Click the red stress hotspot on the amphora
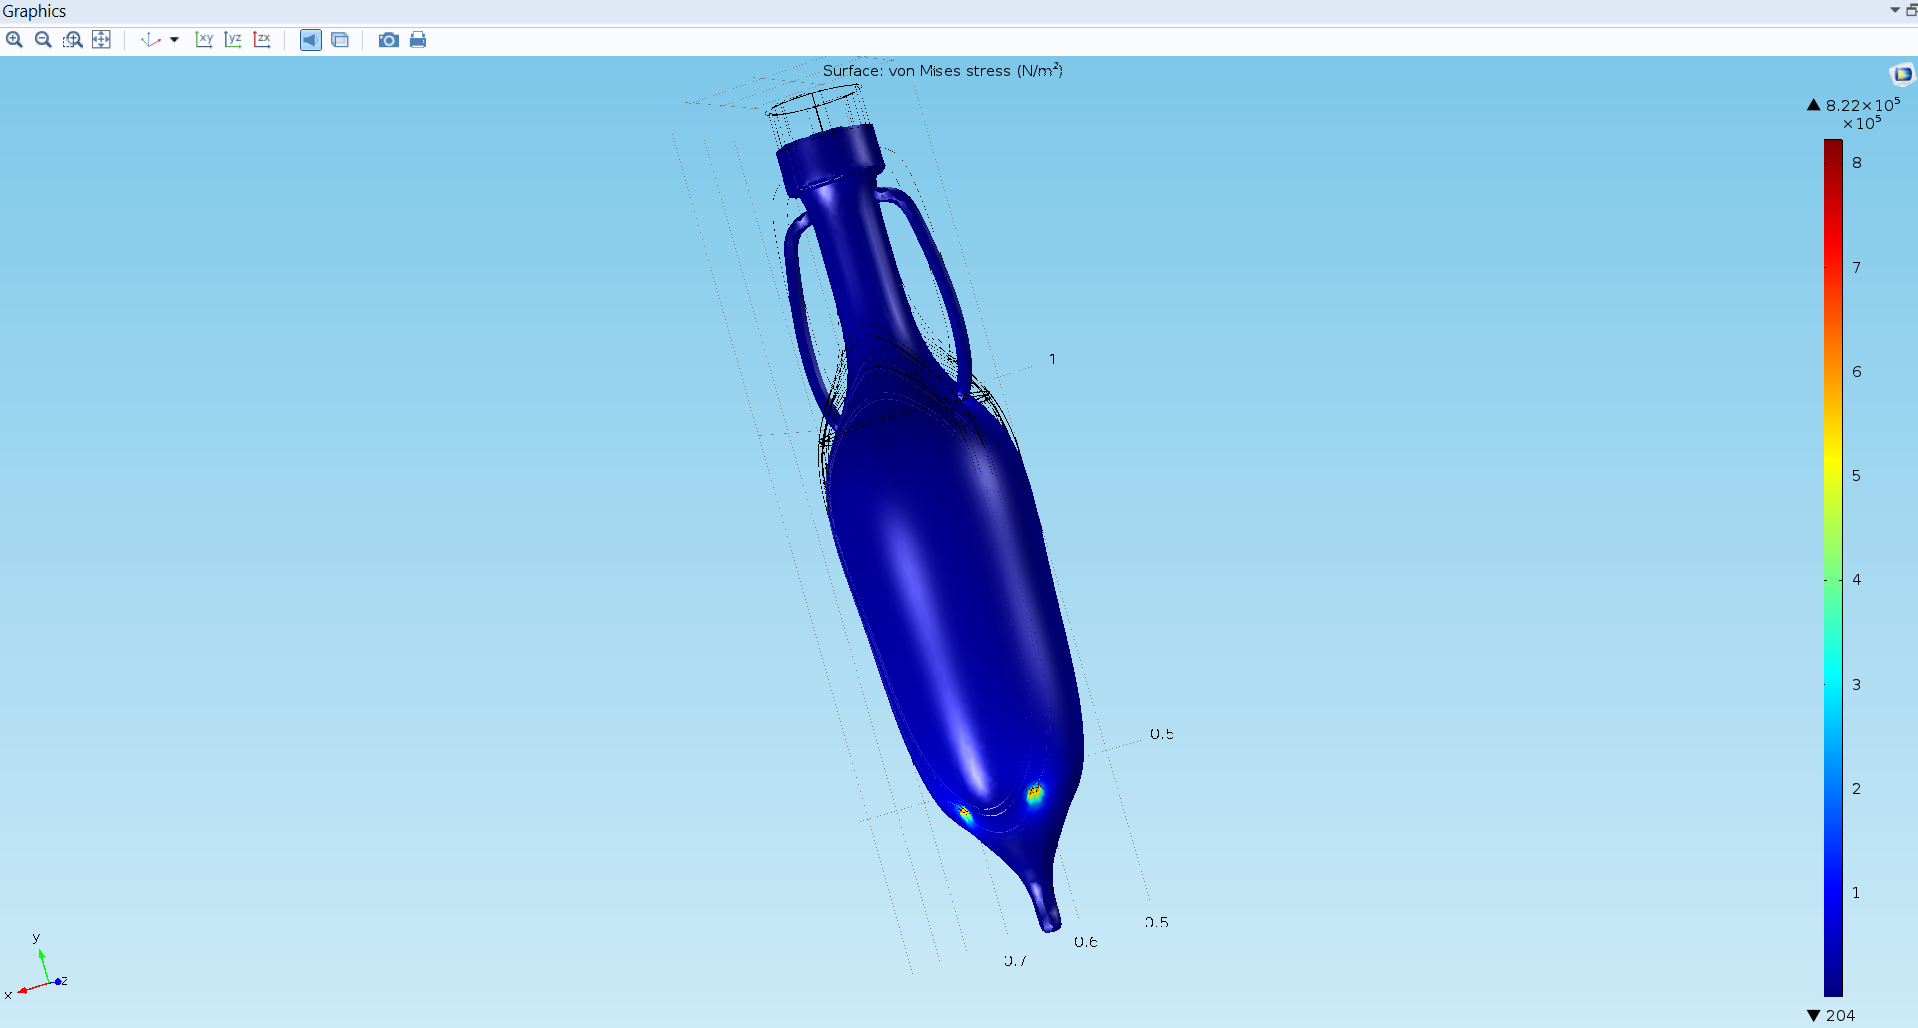1918x1028 pixels. click(1035, 794)
